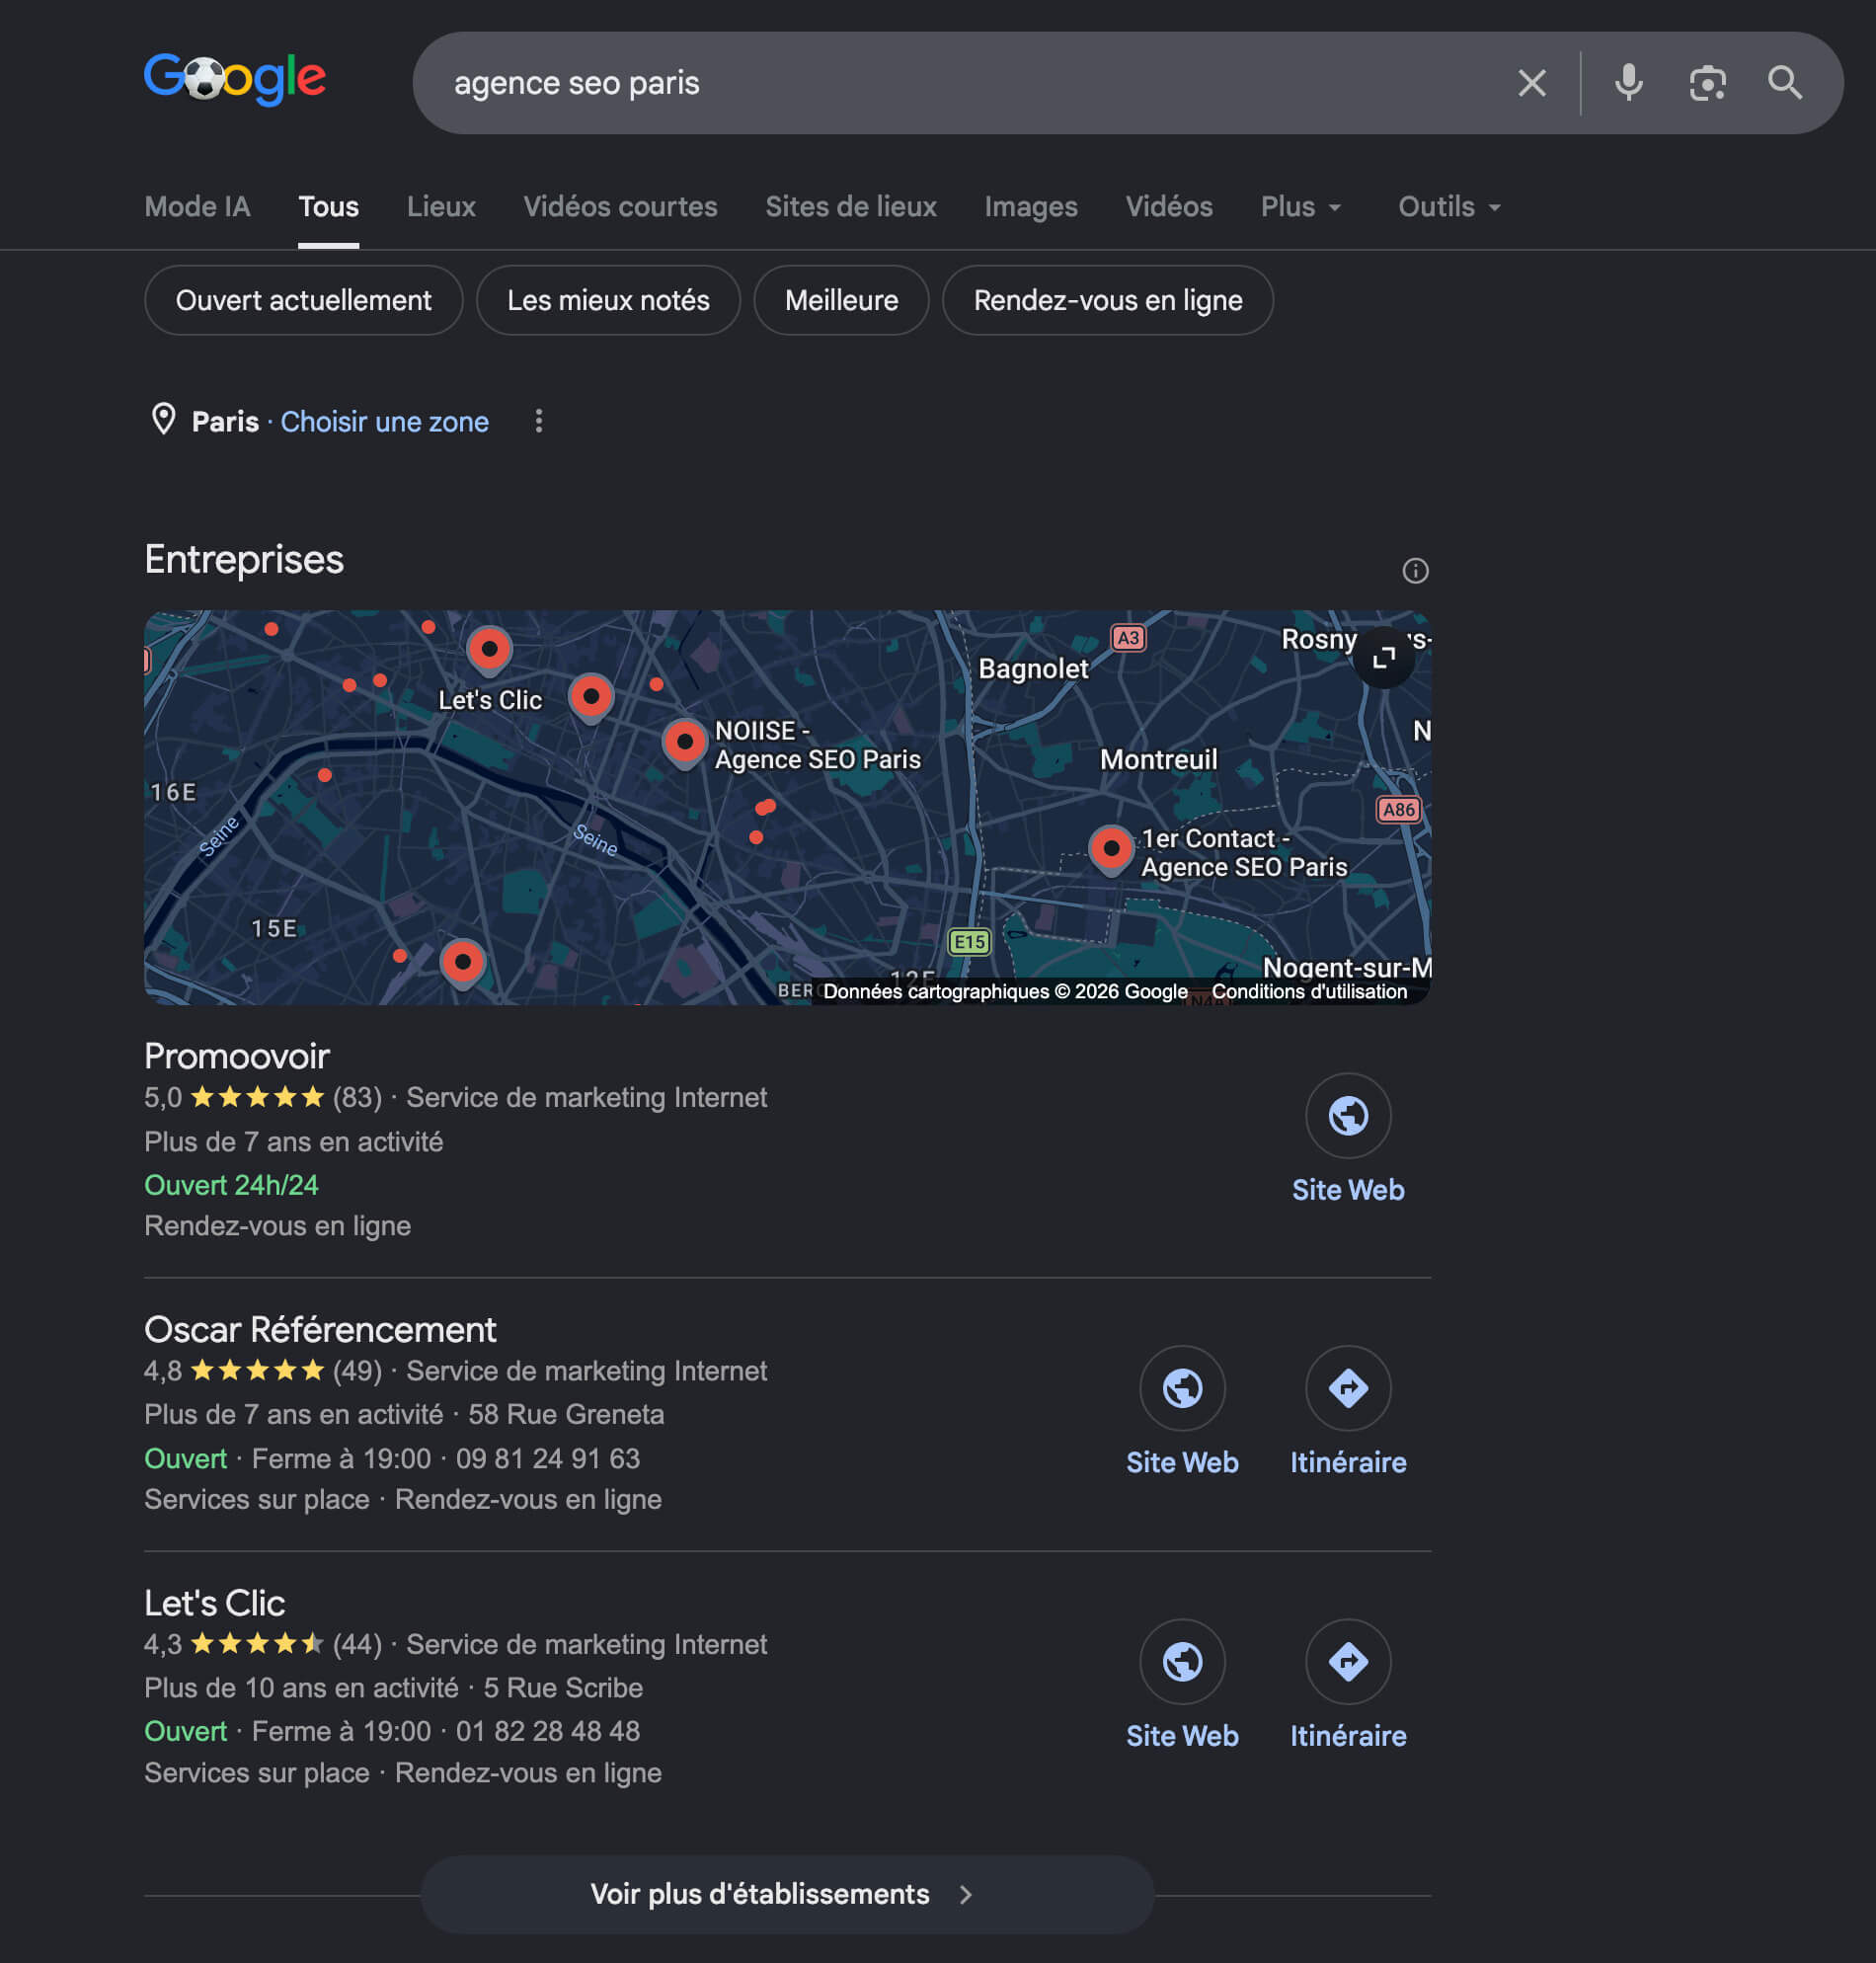1876x1963 pixels.
Task: Click the Google logo
Action: click(x=235, y=79)
